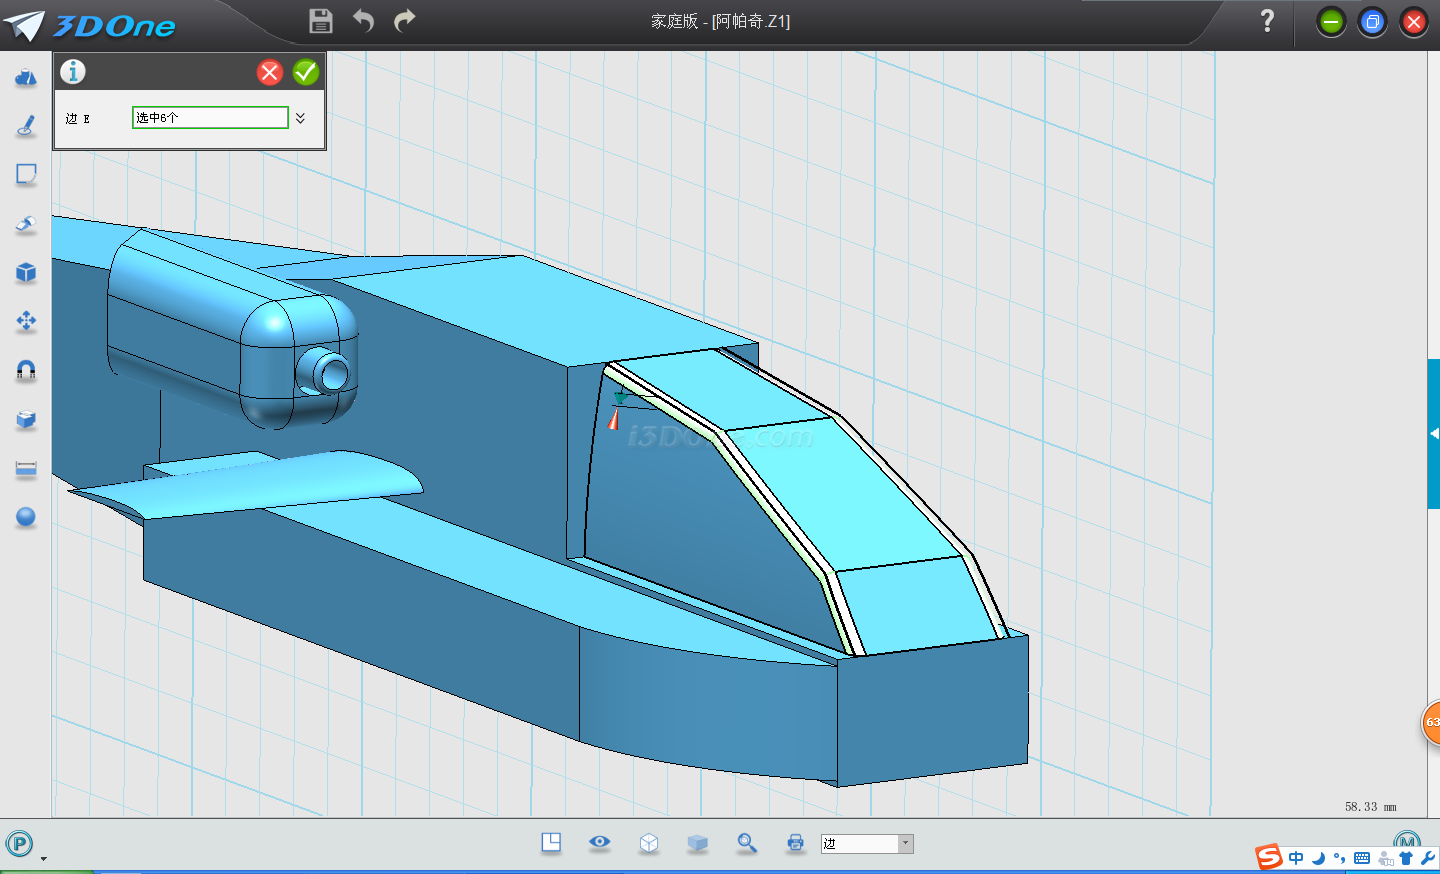Click the 边 E selection input field
Viewport: 1440px width, 874px height.
click(210, 118)
